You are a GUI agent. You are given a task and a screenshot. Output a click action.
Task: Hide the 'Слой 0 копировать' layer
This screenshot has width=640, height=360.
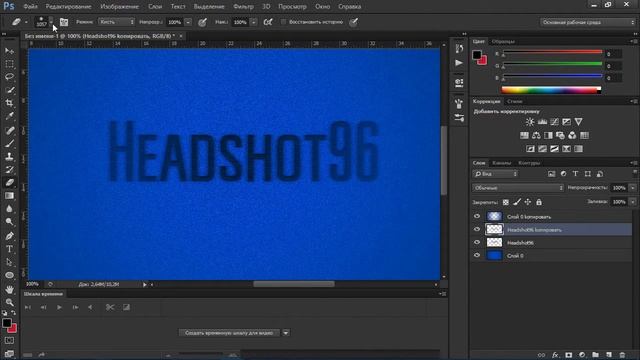point(477,216)
